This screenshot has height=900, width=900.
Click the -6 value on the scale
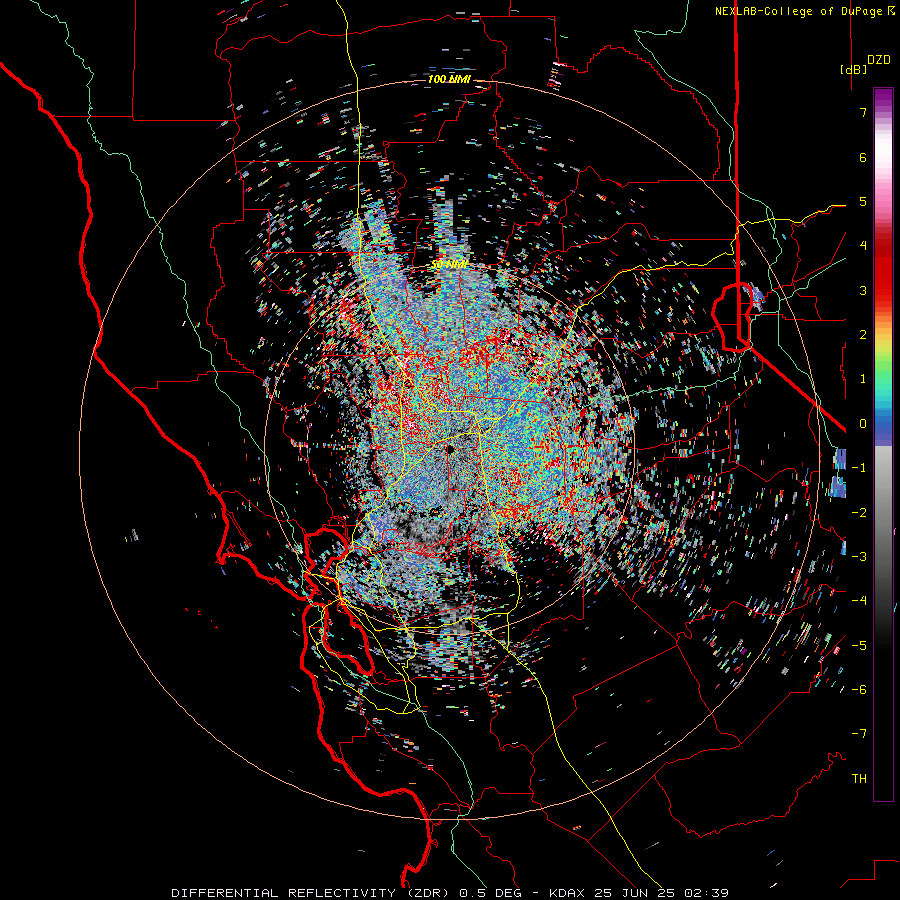tap(859, 690)
